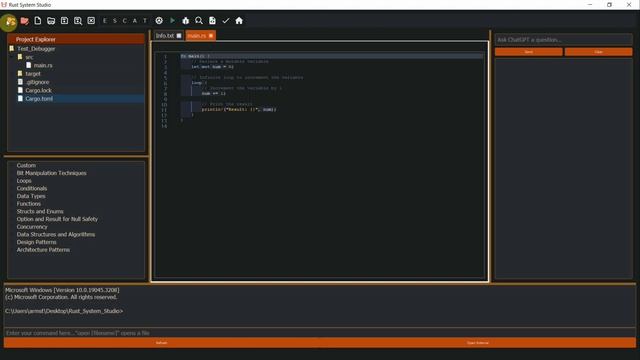This screenshot has width=640, height=360.
Task: Click the red open-folder toolbar icon
Action: click(24, 21)
